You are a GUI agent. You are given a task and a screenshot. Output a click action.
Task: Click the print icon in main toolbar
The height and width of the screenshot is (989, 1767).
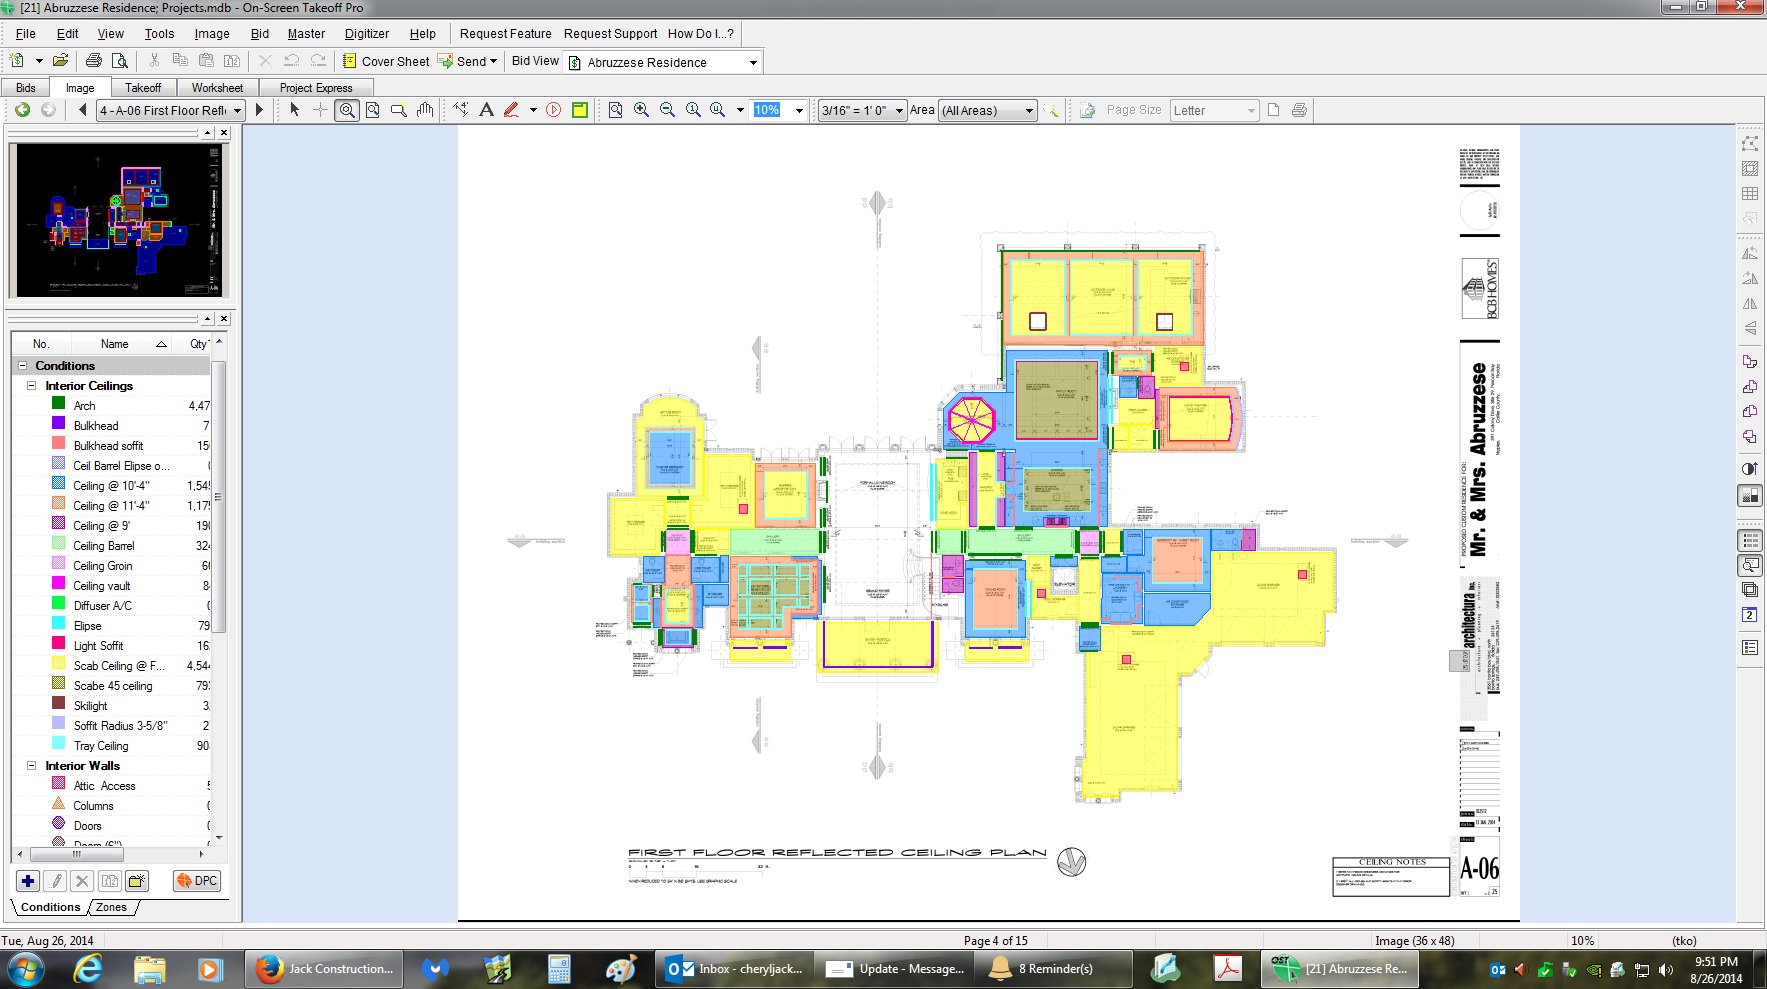point(93,61)
